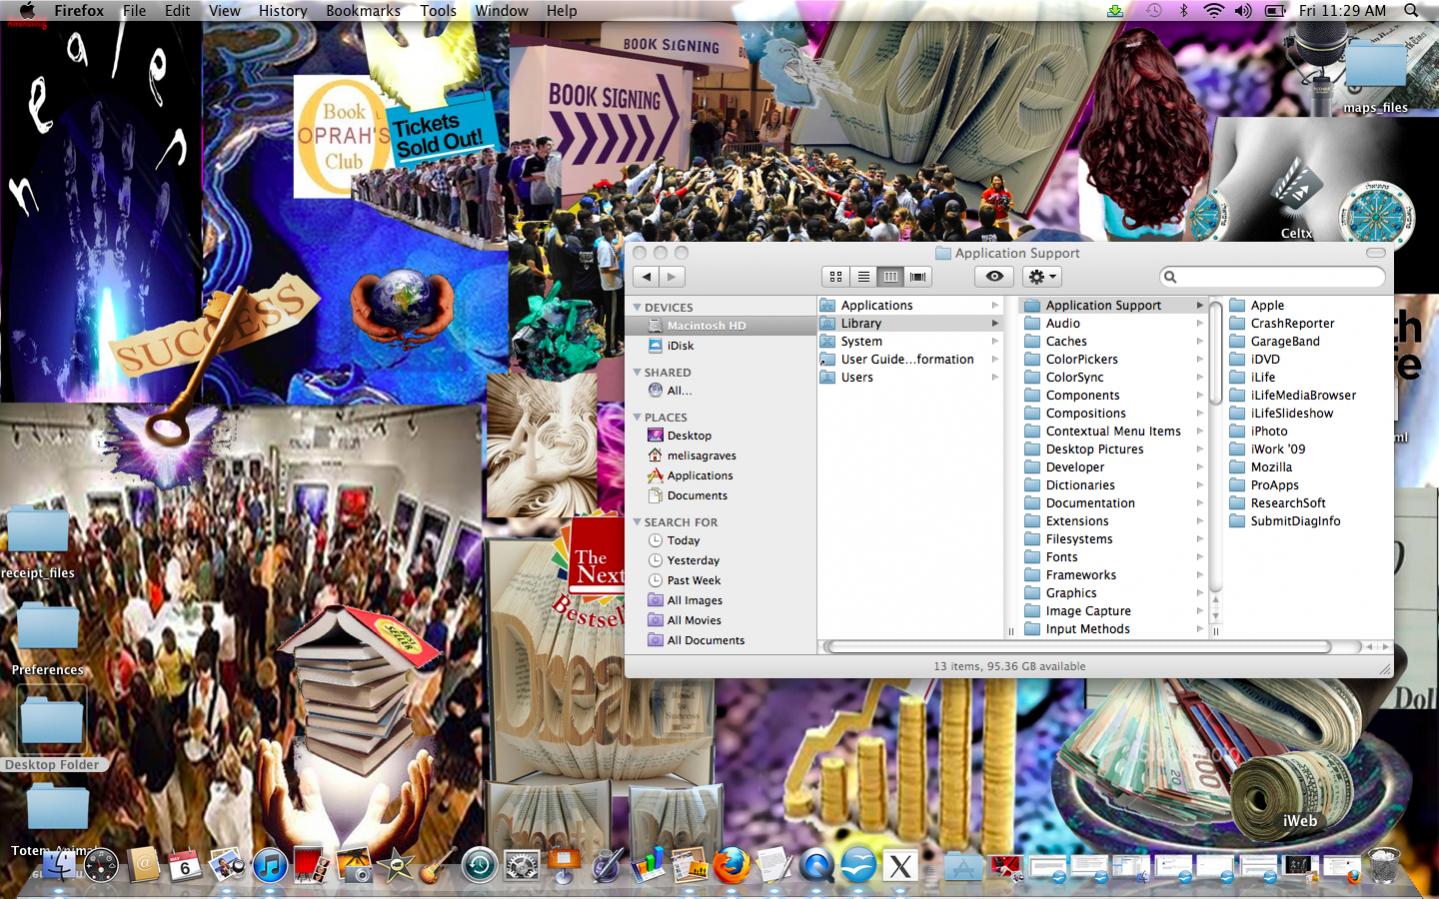Launch iPhoto from the Dock
This screenshot has height=899, width=1439.
click(x=354, y=866)
